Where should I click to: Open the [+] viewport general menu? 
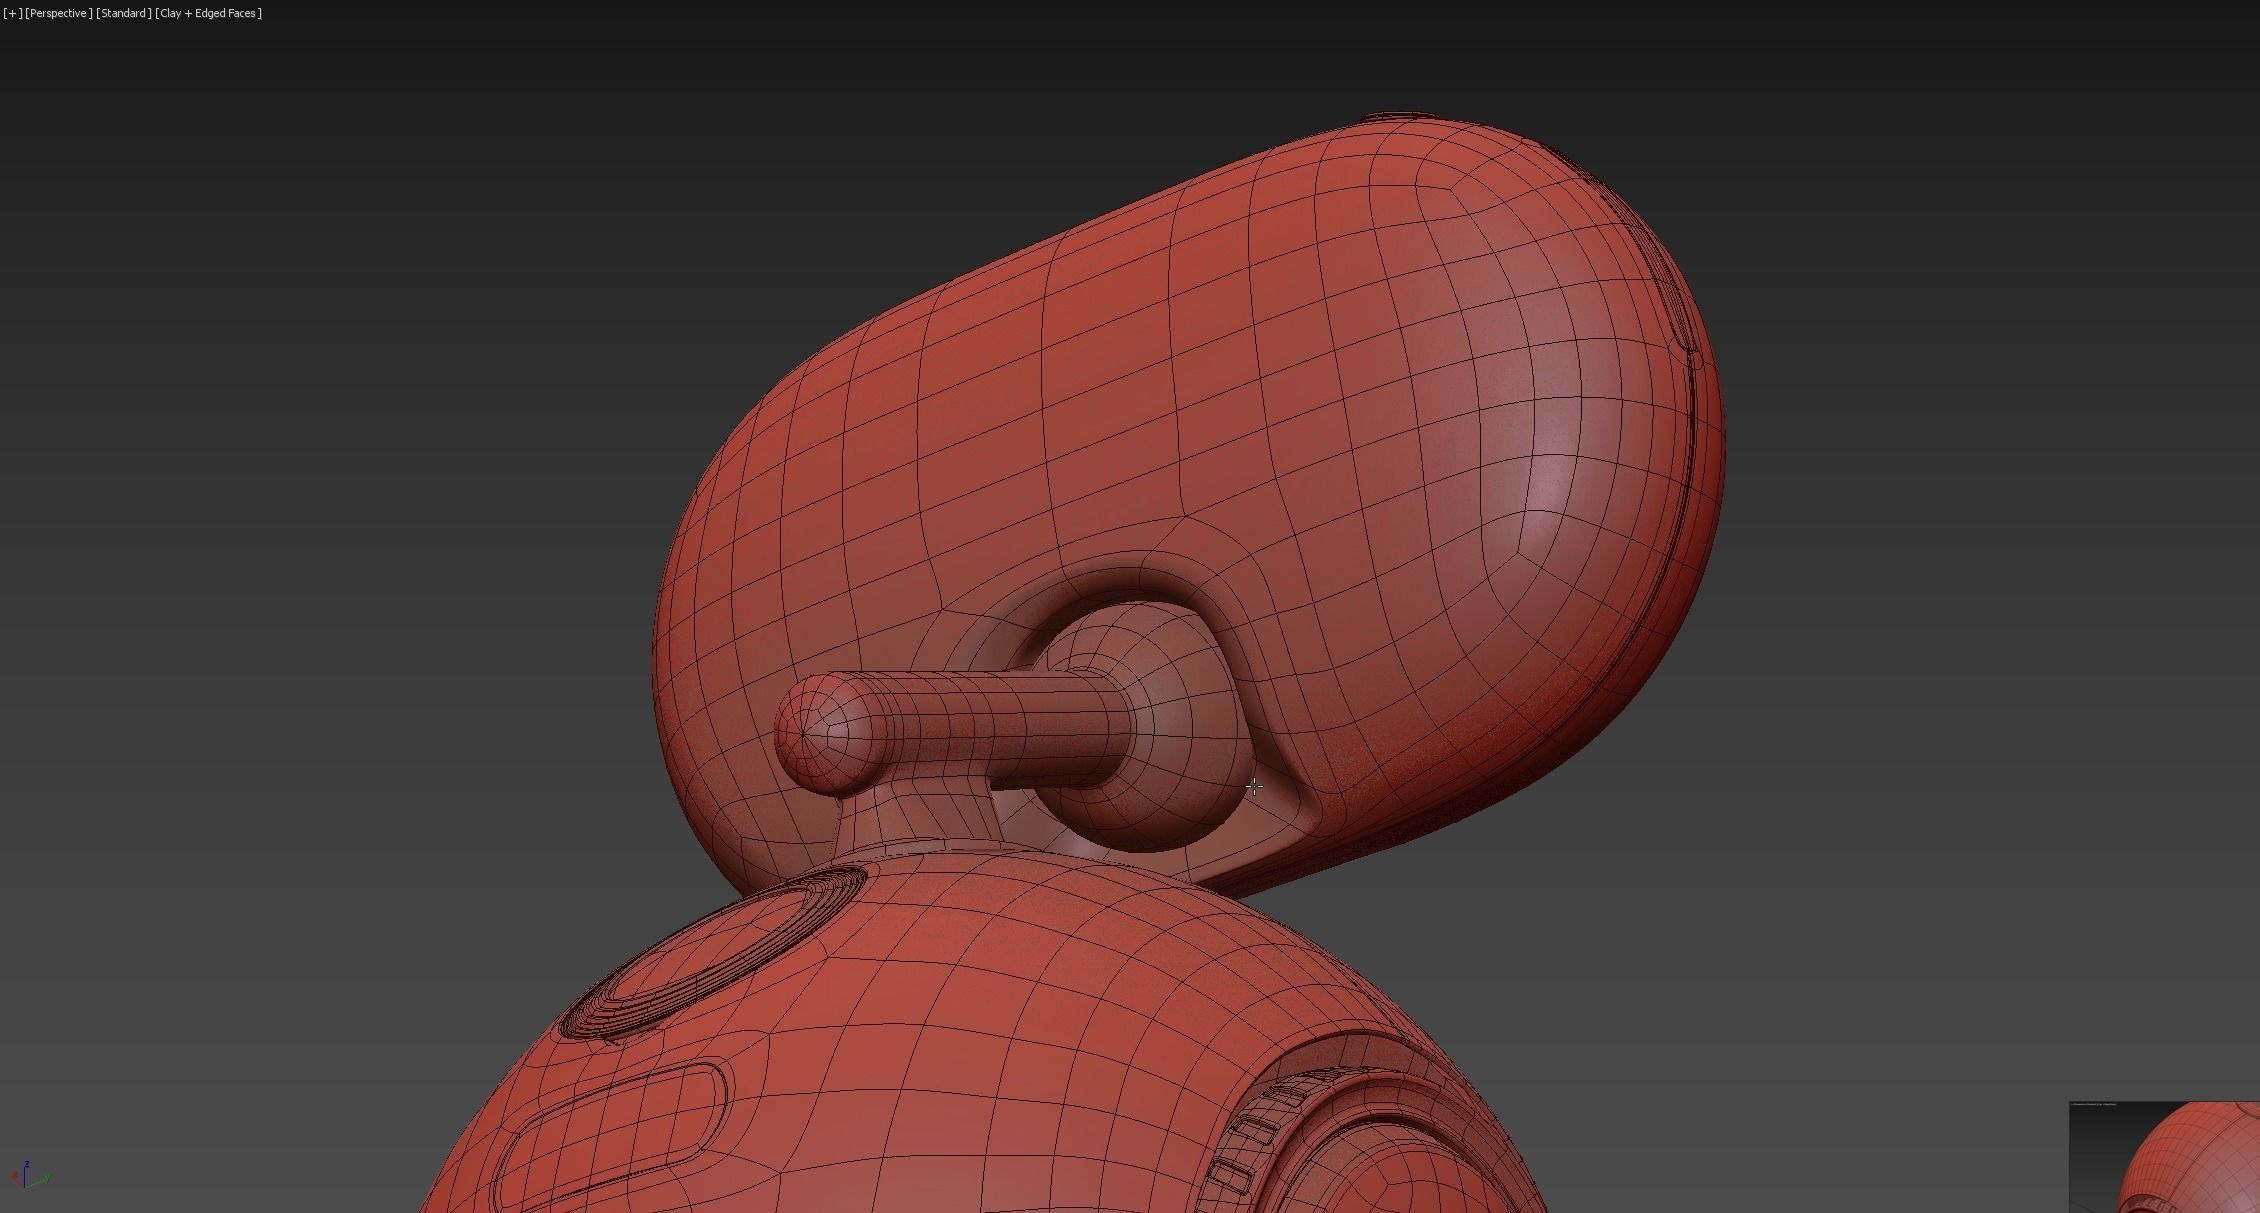click(12, 13)
